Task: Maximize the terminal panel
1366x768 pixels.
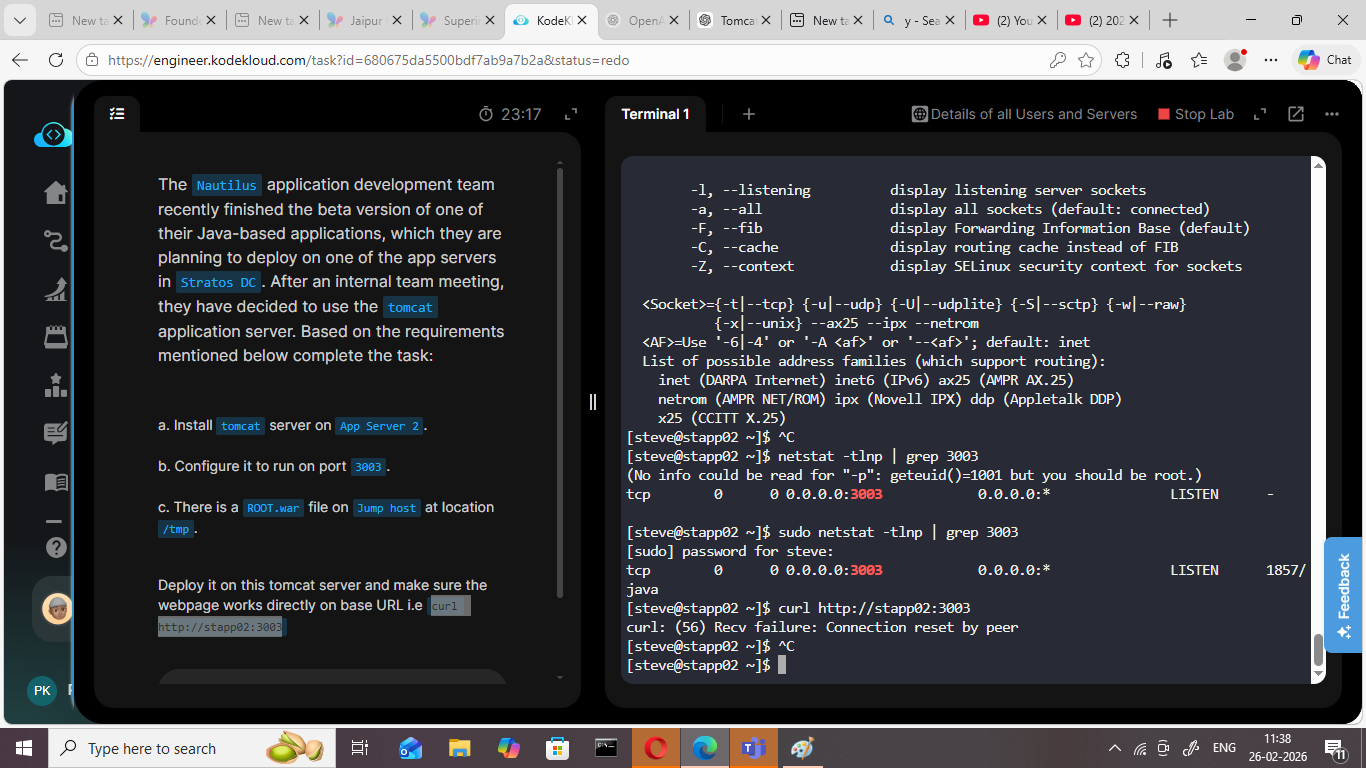Action: tap(1260, 114)
